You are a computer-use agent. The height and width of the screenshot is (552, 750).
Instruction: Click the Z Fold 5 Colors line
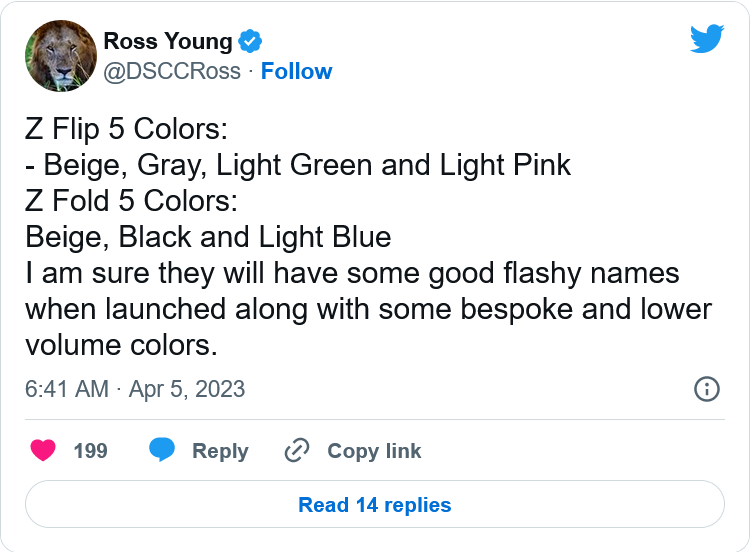132,200
